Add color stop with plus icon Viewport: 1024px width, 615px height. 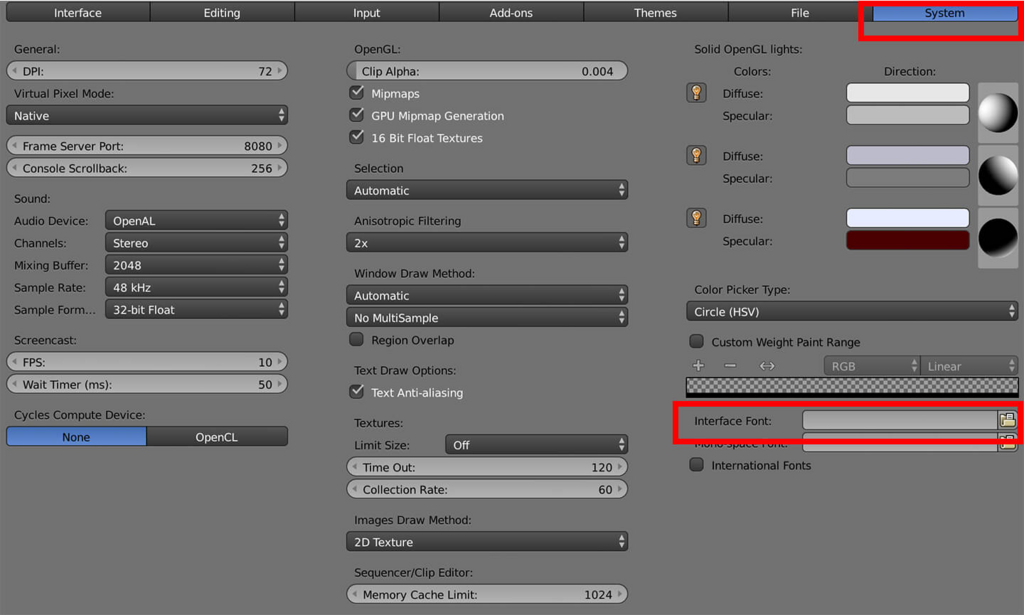[698, 366]
